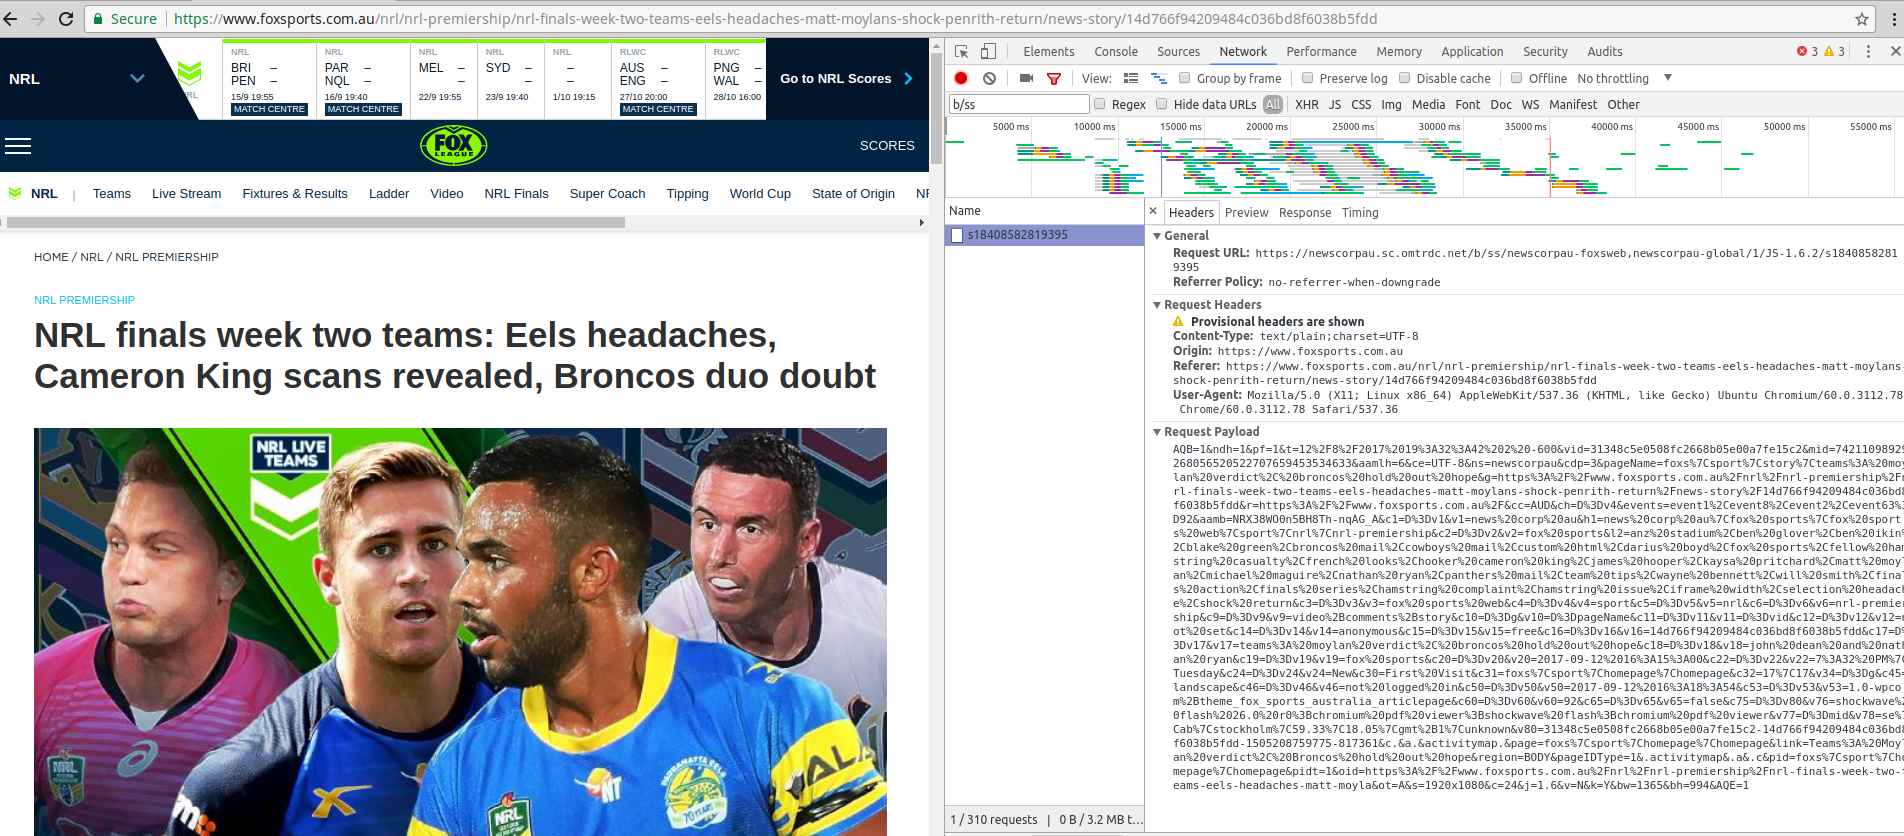Open MATCH CENTRE for PAR vs NQL

coord(363,109)
